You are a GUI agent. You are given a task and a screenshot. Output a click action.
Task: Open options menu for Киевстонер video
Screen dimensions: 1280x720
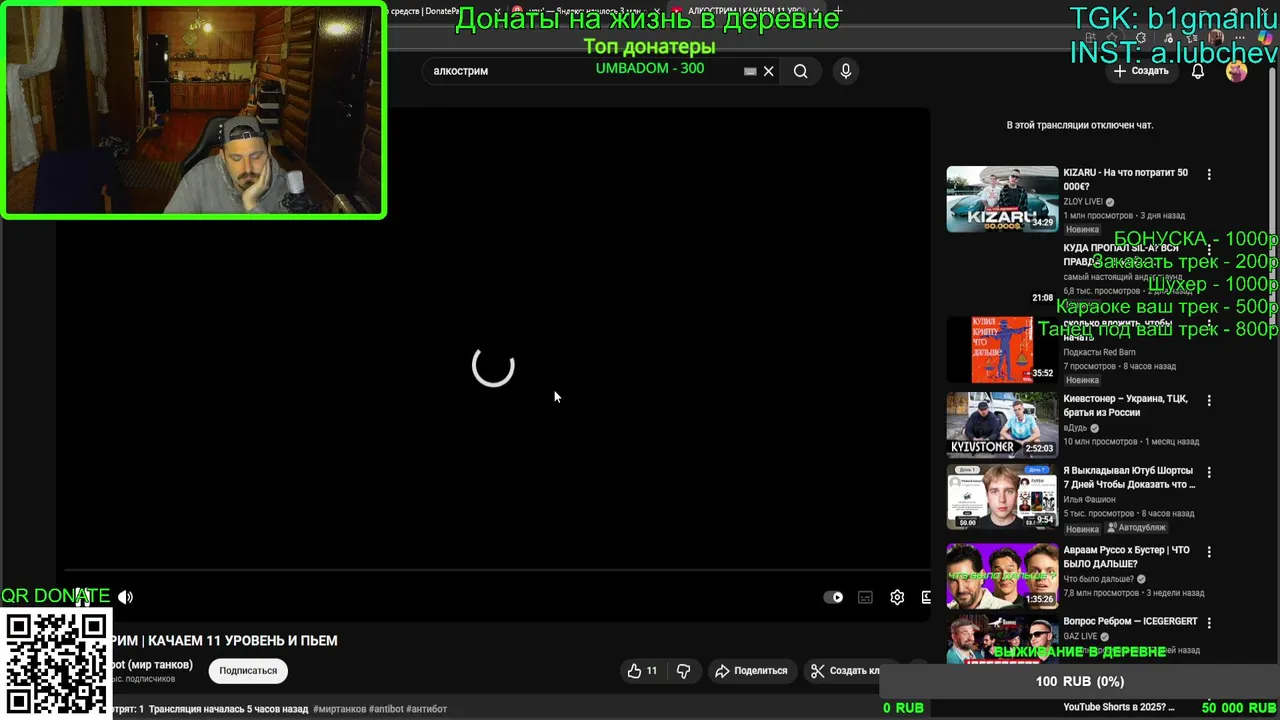tap(1209, 400)
